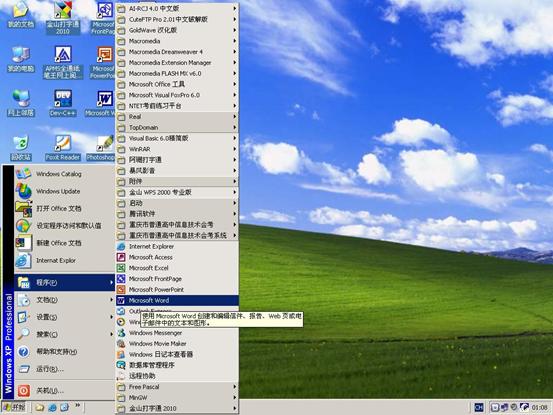The height and width of the screenshot is (415, 553).
Task: Open the Visual Basic 6.0 folder entry
Action: click(x=177, y=138)
